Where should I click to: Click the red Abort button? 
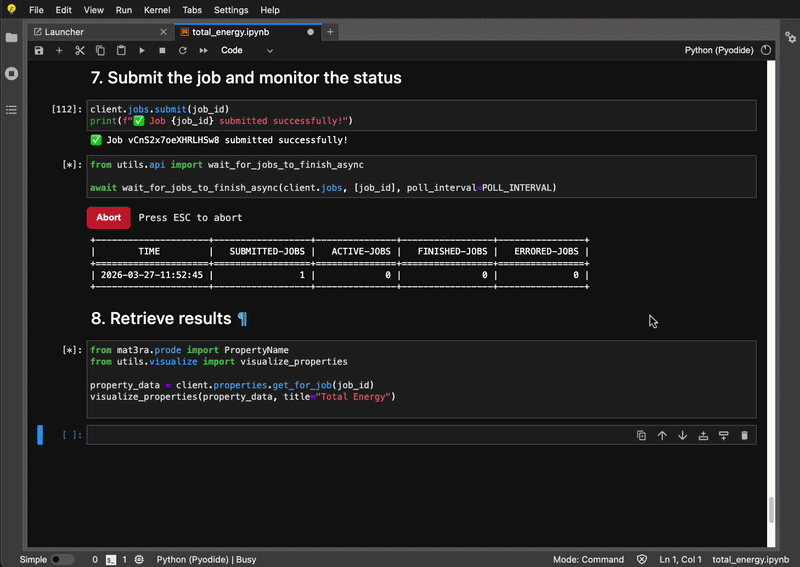pyautogui.click(x=109, y=217)
